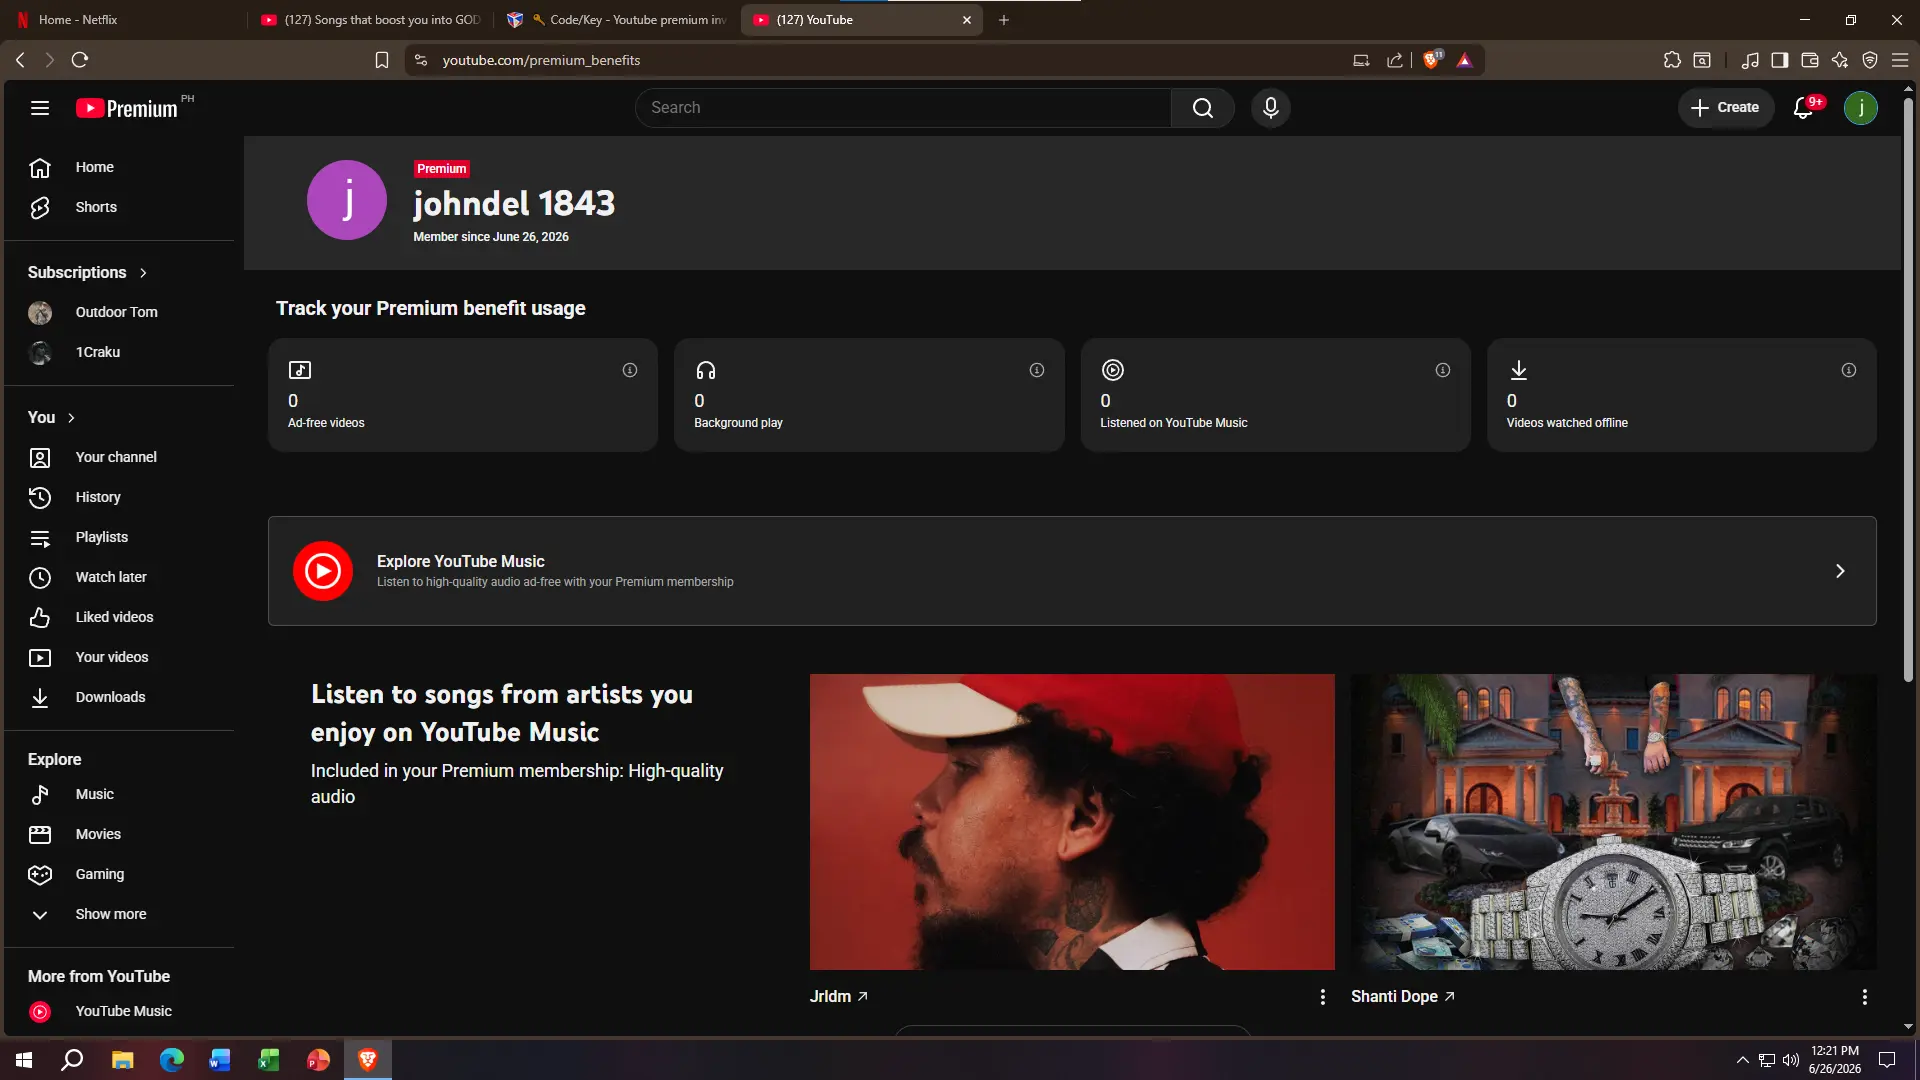Open the hamburger guide menu
This screenshot has width=1920, height=1080.
click(x=40, y=108)
